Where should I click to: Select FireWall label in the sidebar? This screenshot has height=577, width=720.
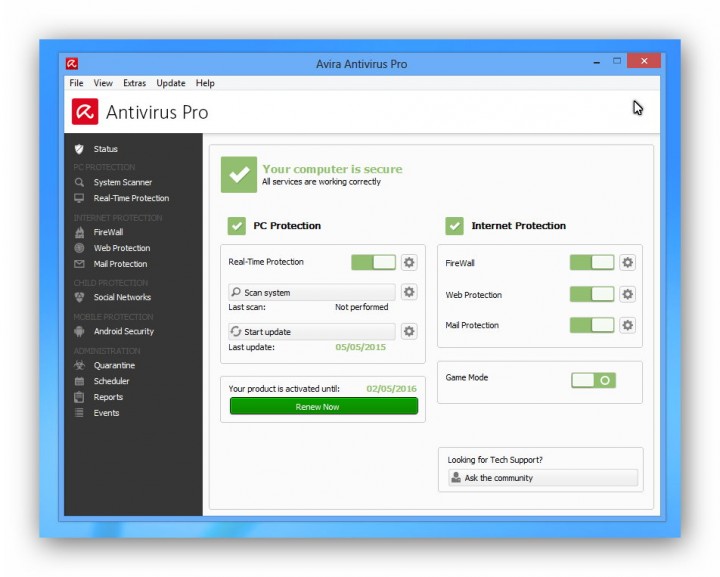click(108, 232)
